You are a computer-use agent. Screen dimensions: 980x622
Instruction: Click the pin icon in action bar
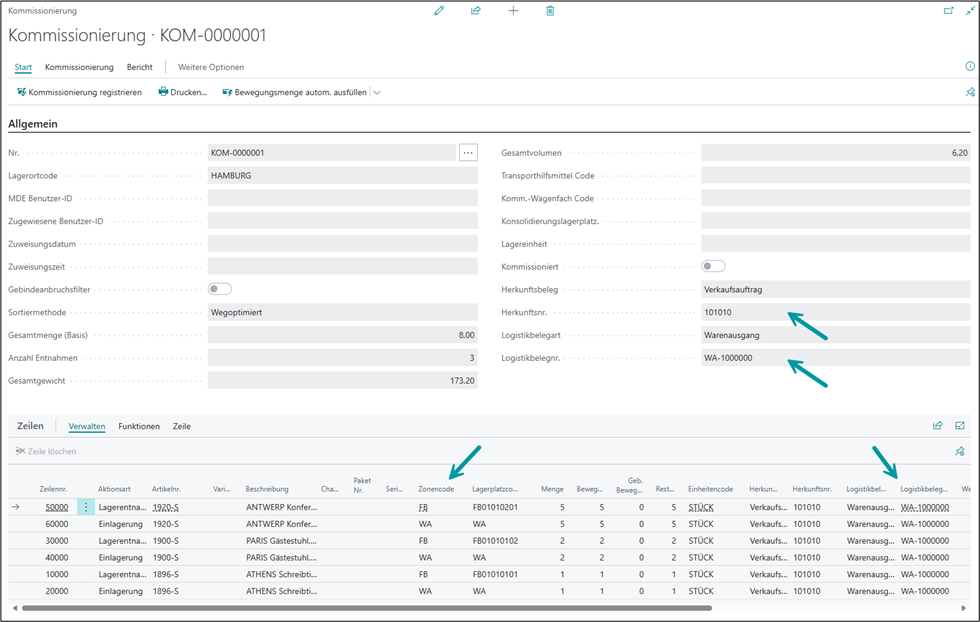pyautogui.click(x=969, y=92)
